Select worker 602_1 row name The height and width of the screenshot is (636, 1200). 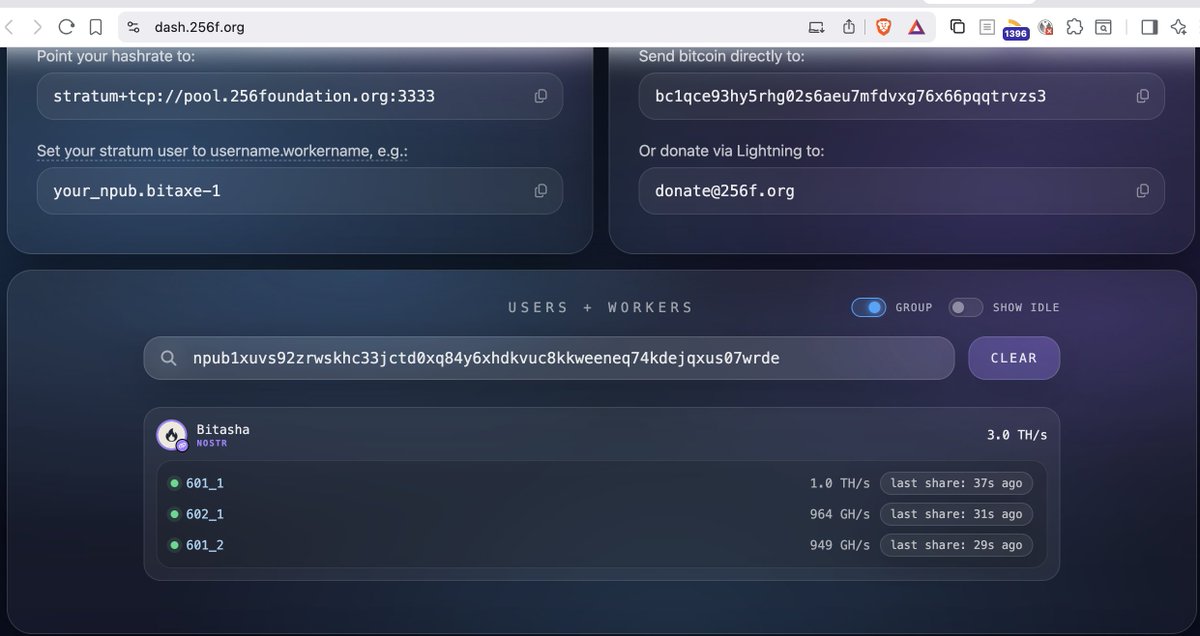click(205, 514)
